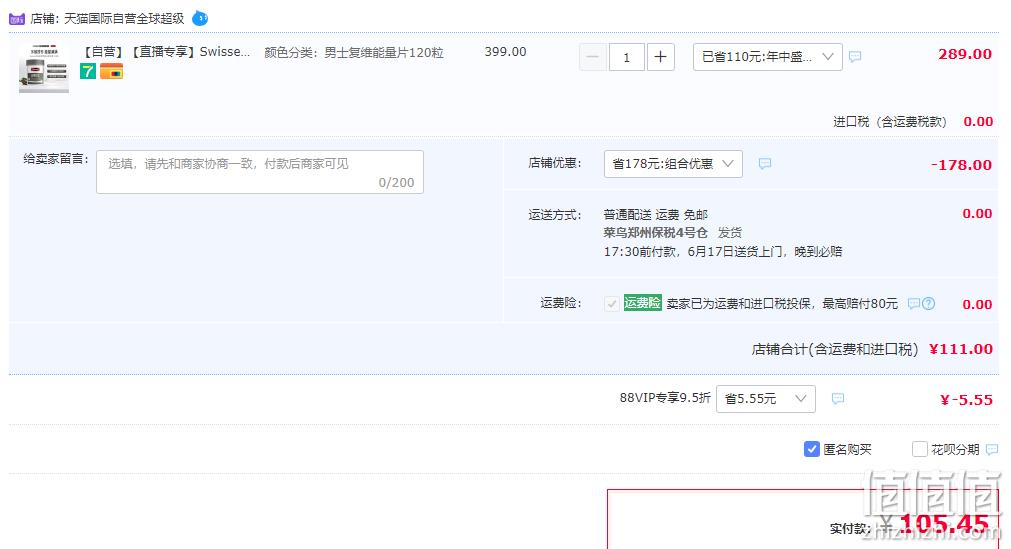Click the 颜色分类：男士复维能量片120粒 text
This screenshot has width=1011, height=549.
[354, 52]
